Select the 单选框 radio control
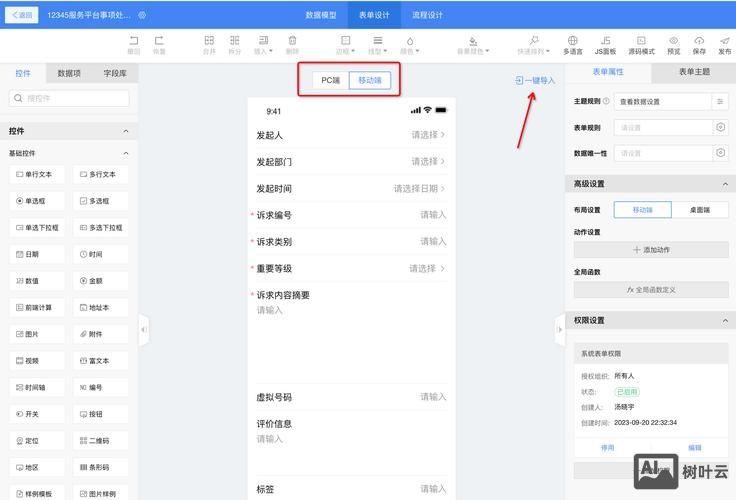 pyautogui.click(x=37, y=201)
